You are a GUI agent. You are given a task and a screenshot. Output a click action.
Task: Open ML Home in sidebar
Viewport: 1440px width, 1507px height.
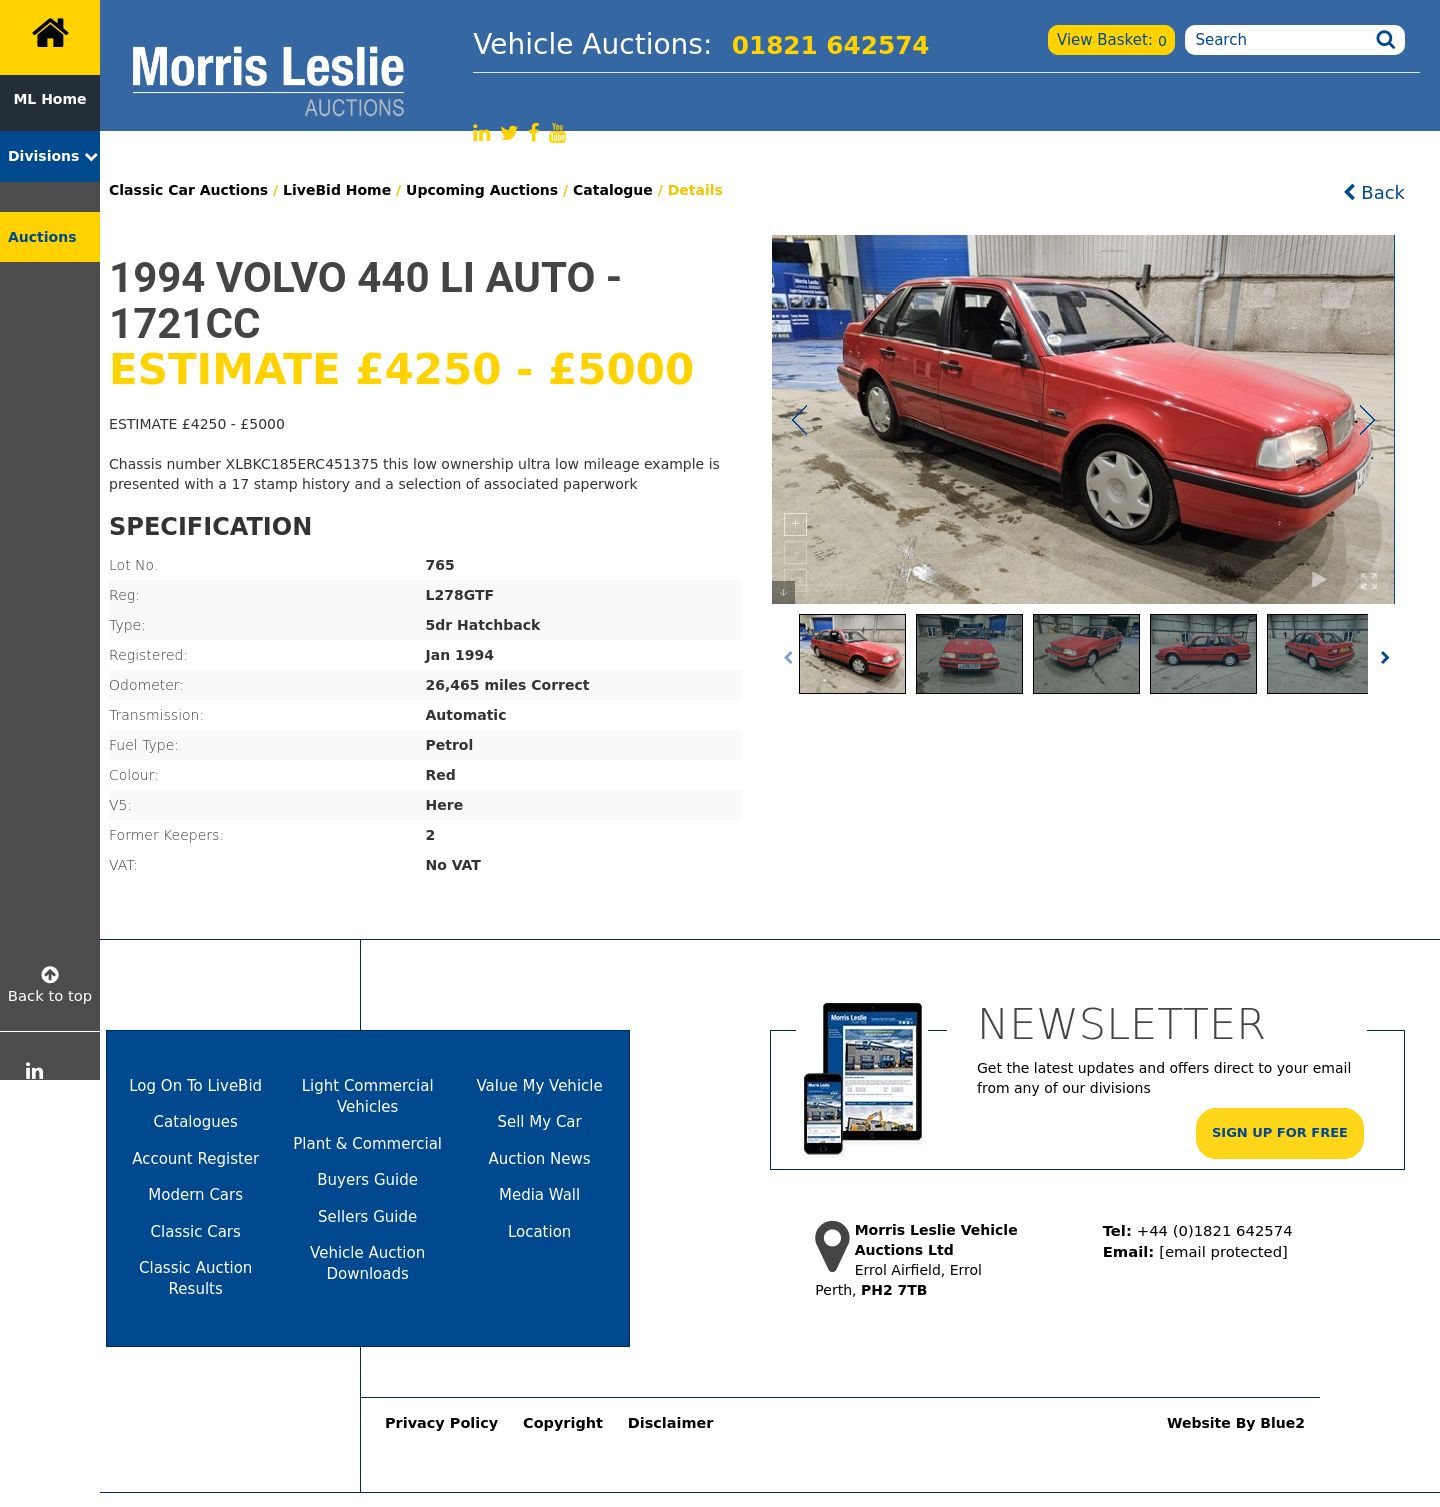coord(50,99)
